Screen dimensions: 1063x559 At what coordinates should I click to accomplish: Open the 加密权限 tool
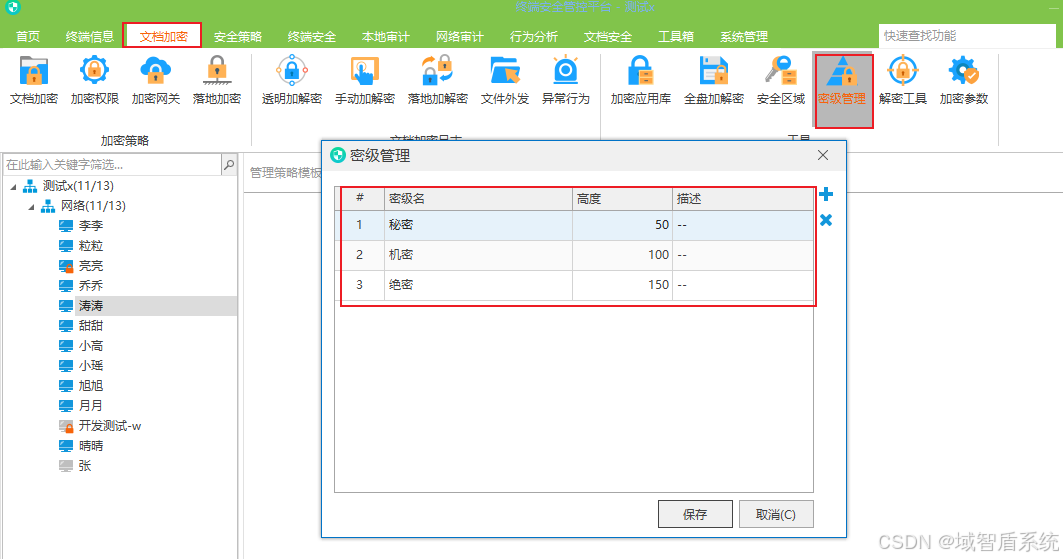[x=95, y=81]
